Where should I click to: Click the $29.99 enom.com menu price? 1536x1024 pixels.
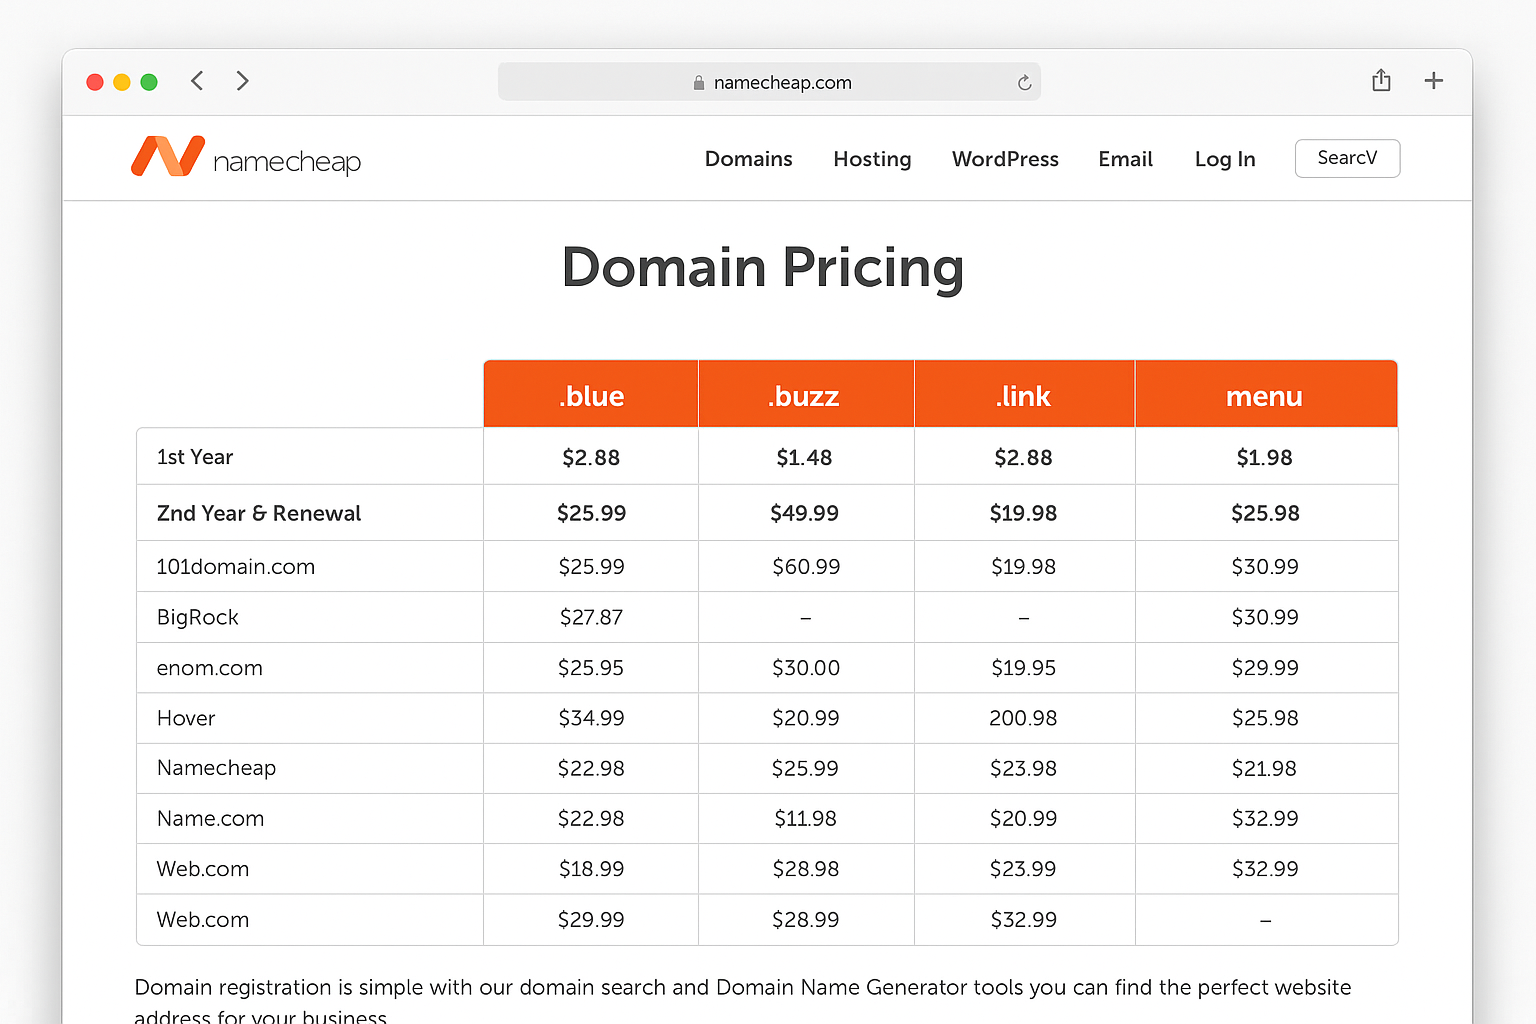click(x=1265, y=667)
